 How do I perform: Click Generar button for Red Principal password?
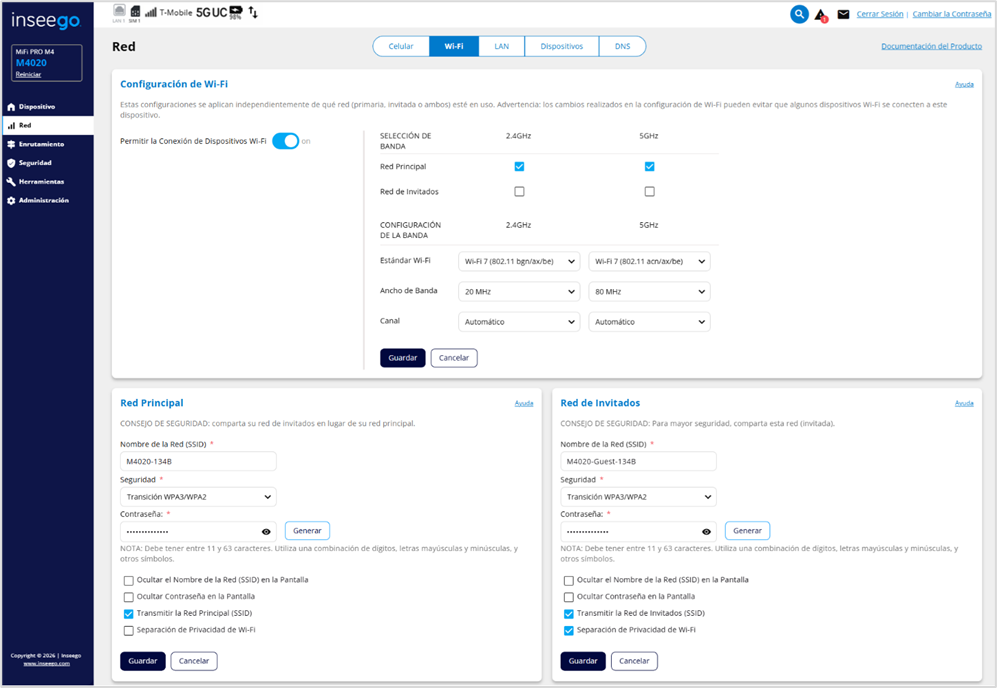(307, 531)
